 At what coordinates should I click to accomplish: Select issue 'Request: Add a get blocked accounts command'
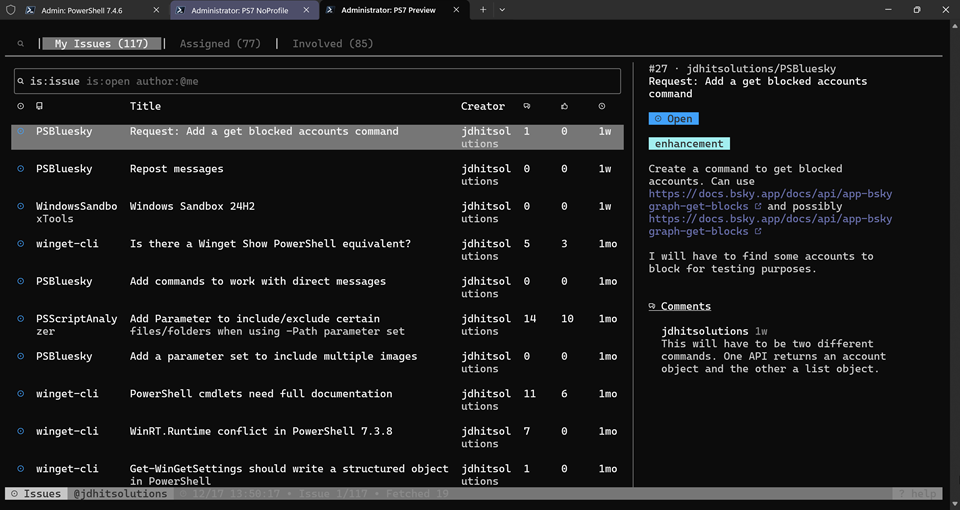point(264,131)
